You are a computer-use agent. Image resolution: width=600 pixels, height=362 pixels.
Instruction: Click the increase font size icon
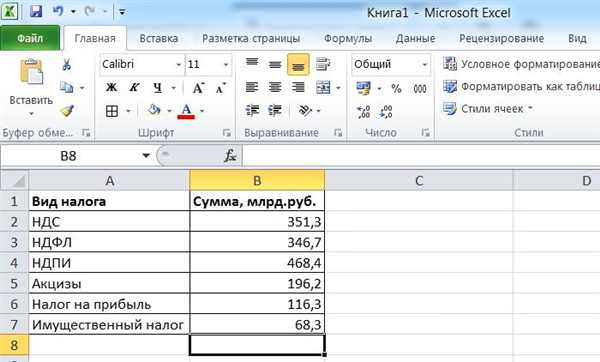(x=198, y=88)
